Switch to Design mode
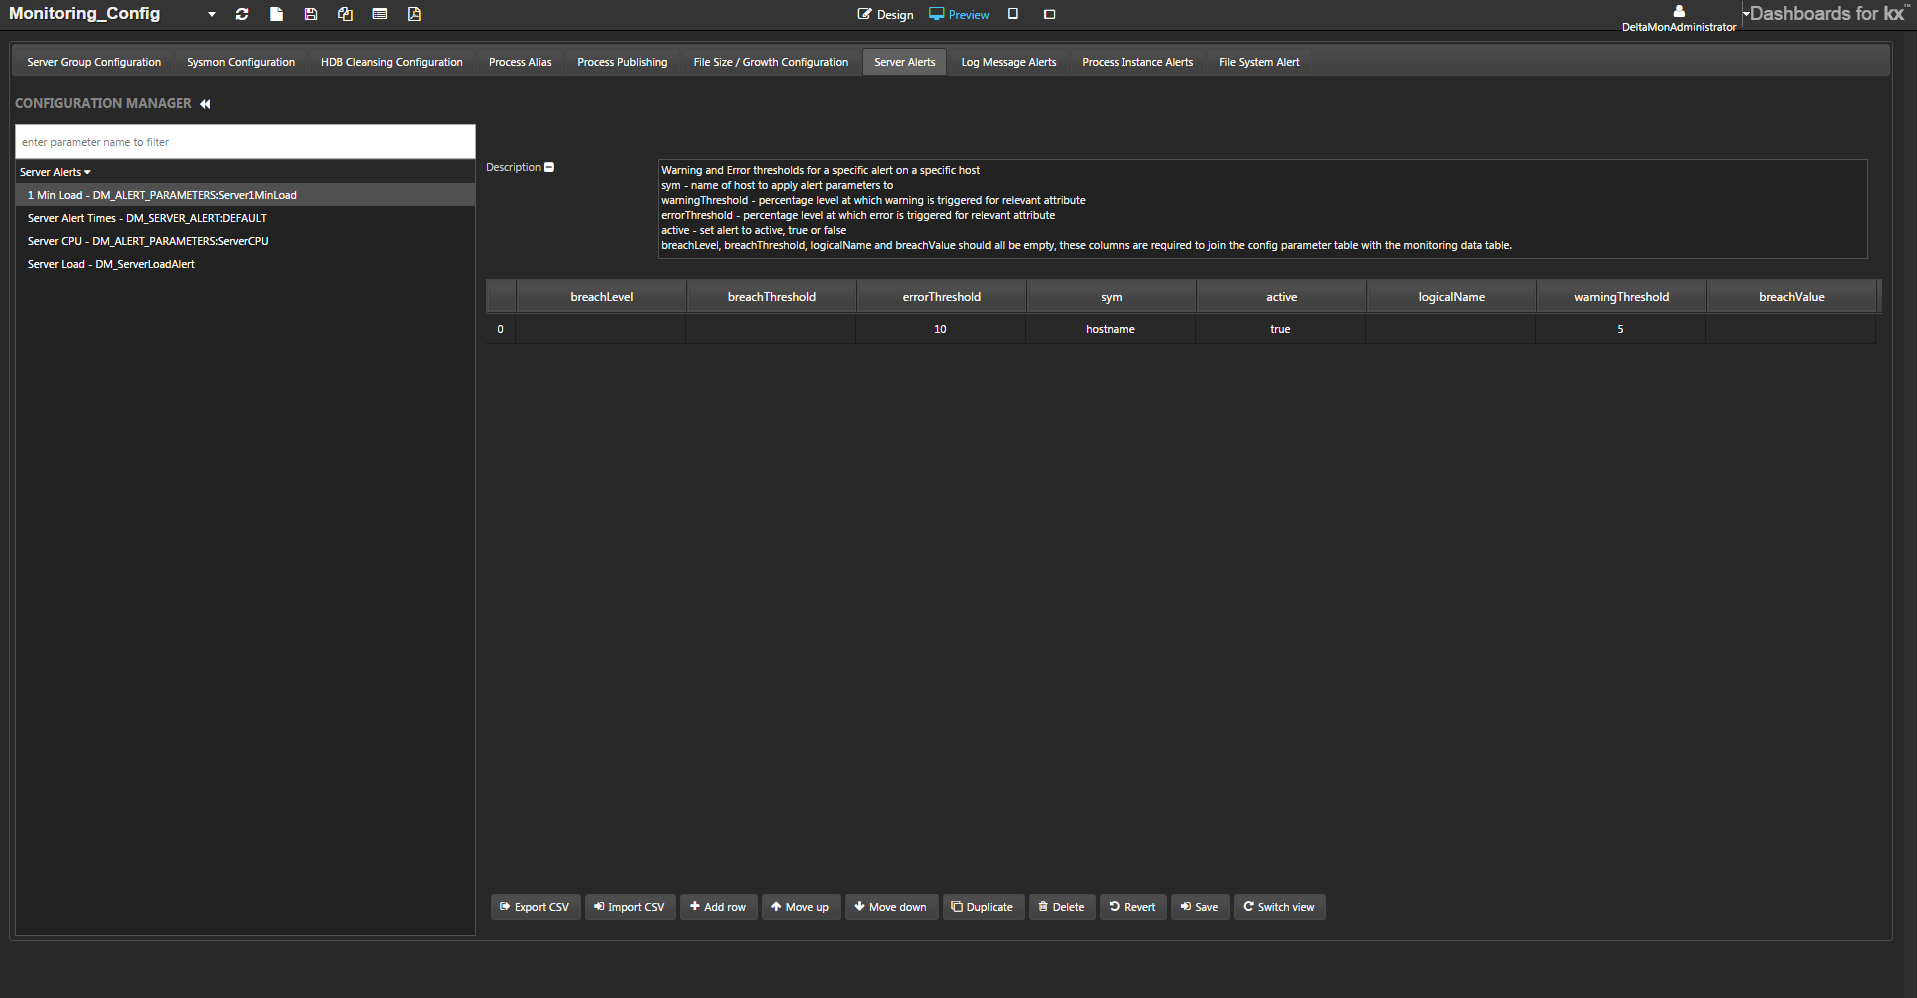Image resolution: width=1917 pixels, height=998 pixels. [885, 14]
